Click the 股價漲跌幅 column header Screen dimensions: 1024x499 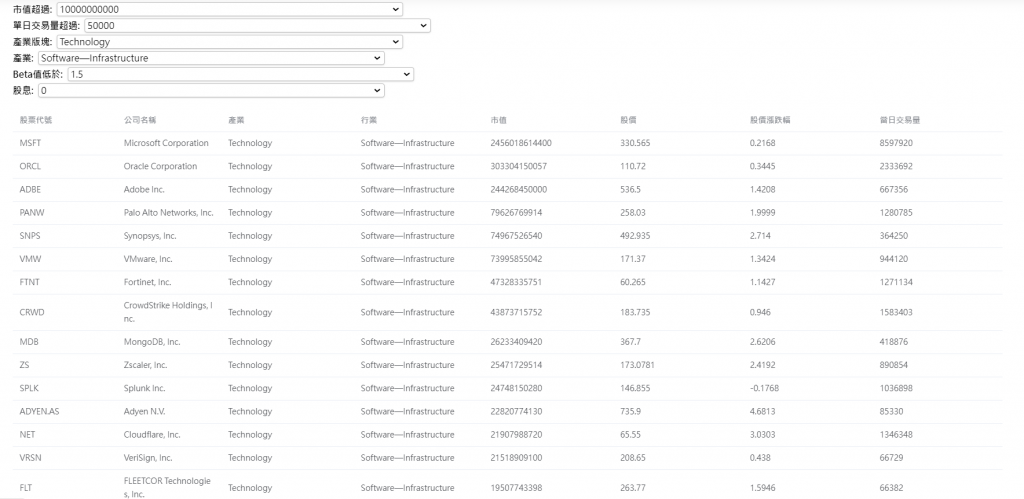point(771,120)
